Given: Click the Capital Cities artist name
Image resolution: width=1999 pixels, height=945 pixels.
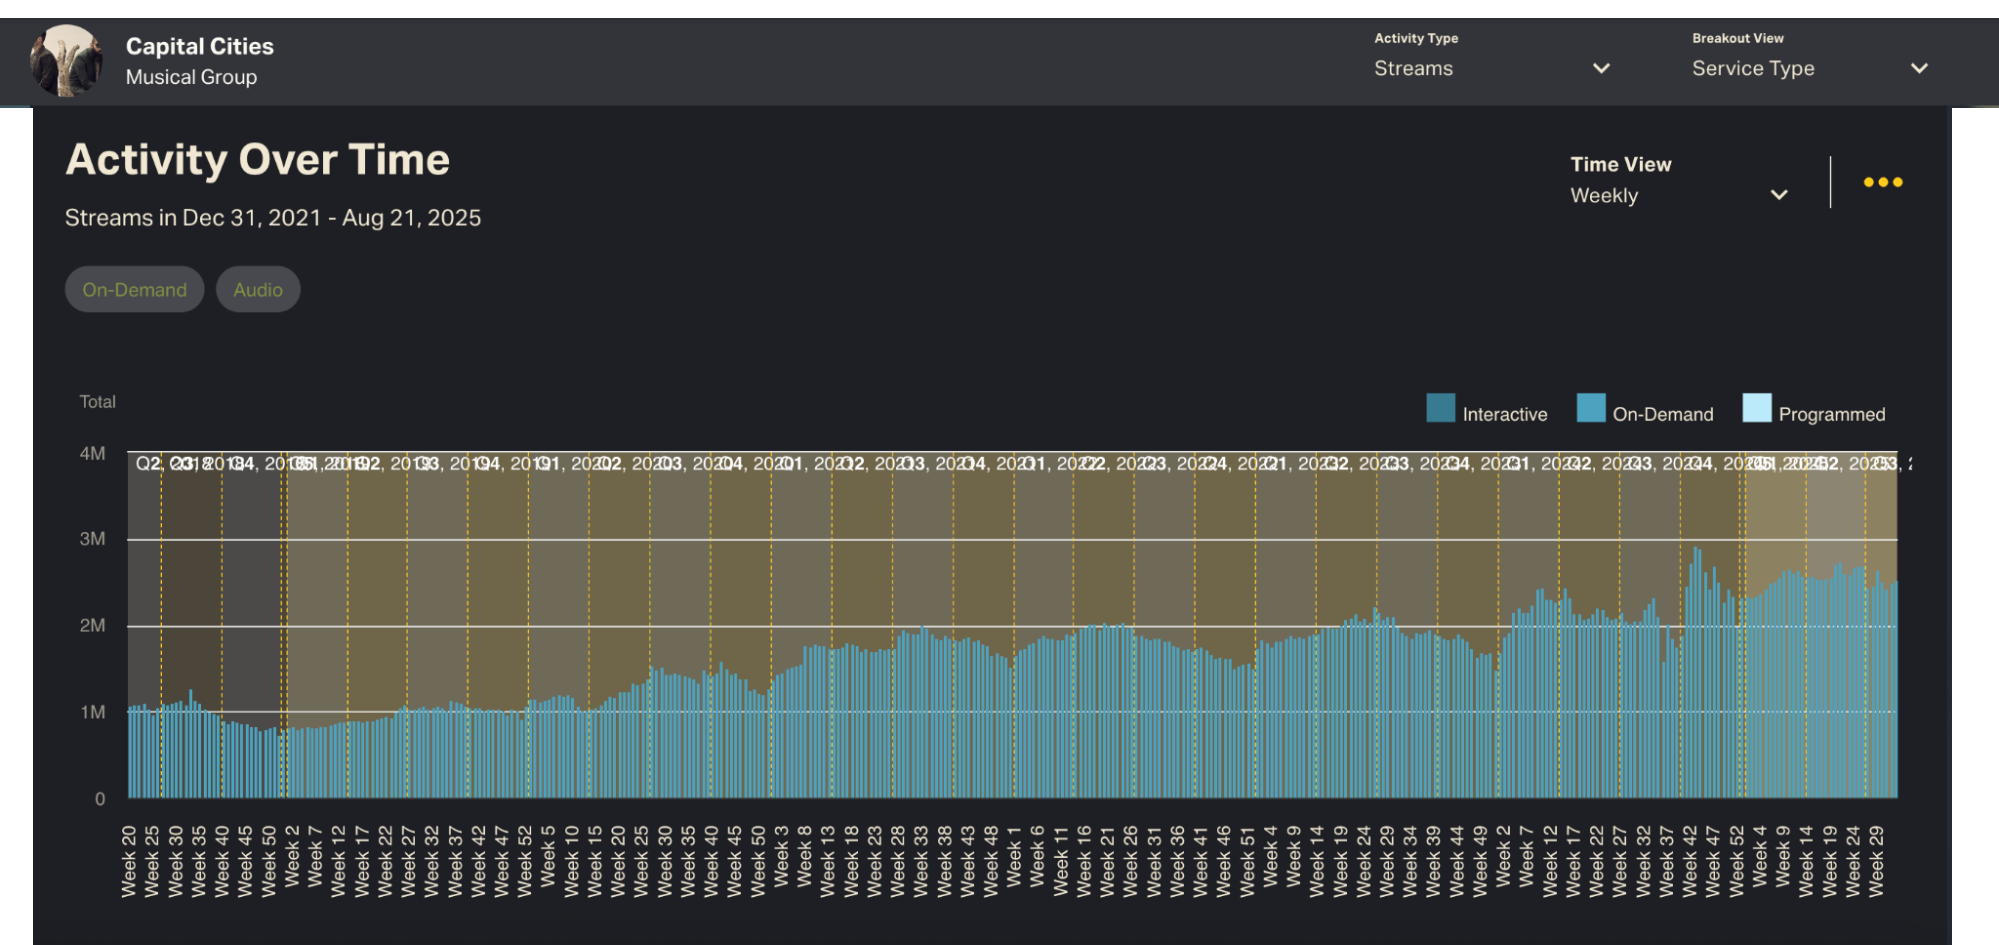Looking at the screenshot, I should click(199, 46).
